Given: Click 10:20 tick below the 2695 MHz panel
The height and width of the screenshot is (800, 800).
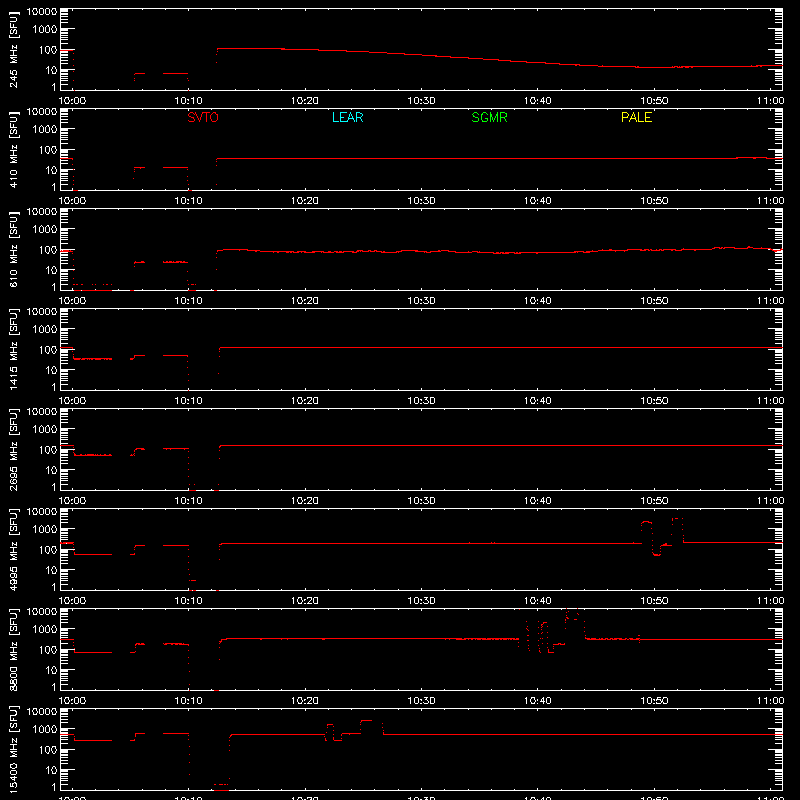Looking at the screenshot, I should pyautogui.click(x=305, y=501).
